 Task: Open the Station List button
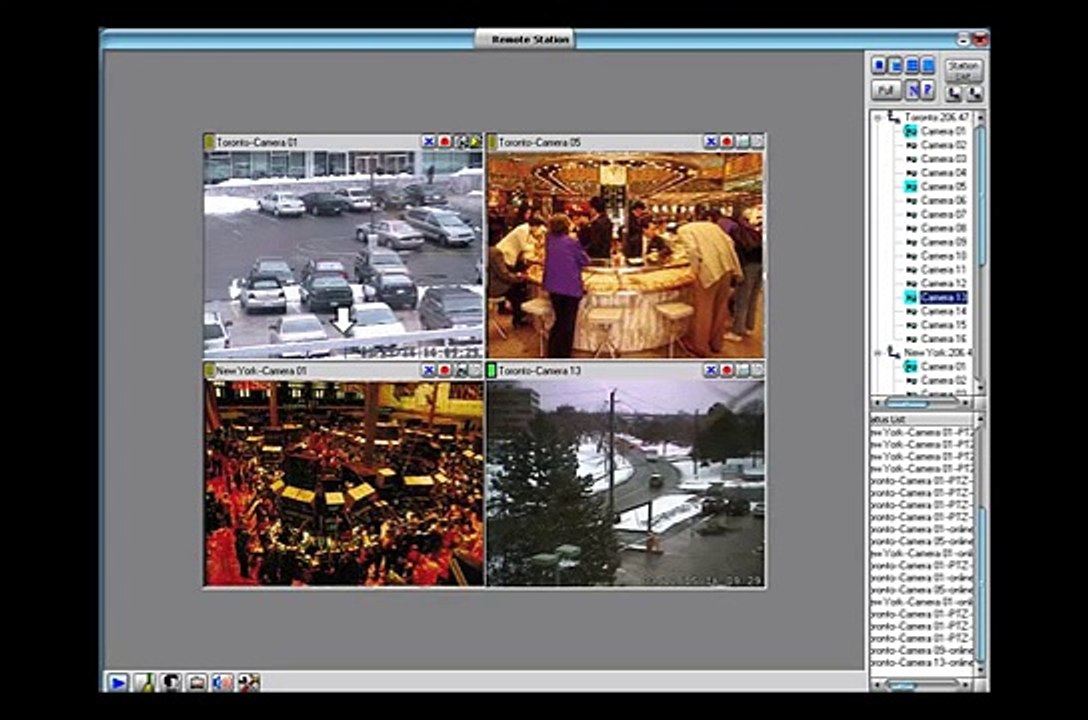(963, 69)
